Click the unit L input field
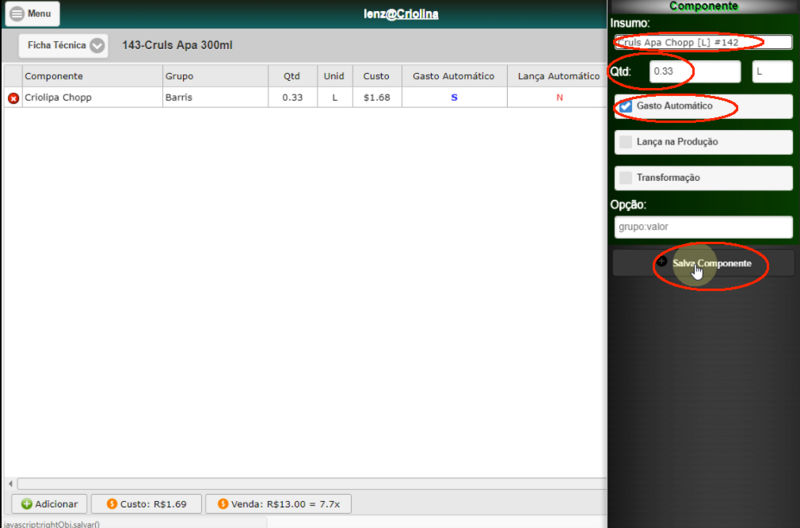Image resolution: width=800 pixels, height=528 pixels. tap(772, 71)
